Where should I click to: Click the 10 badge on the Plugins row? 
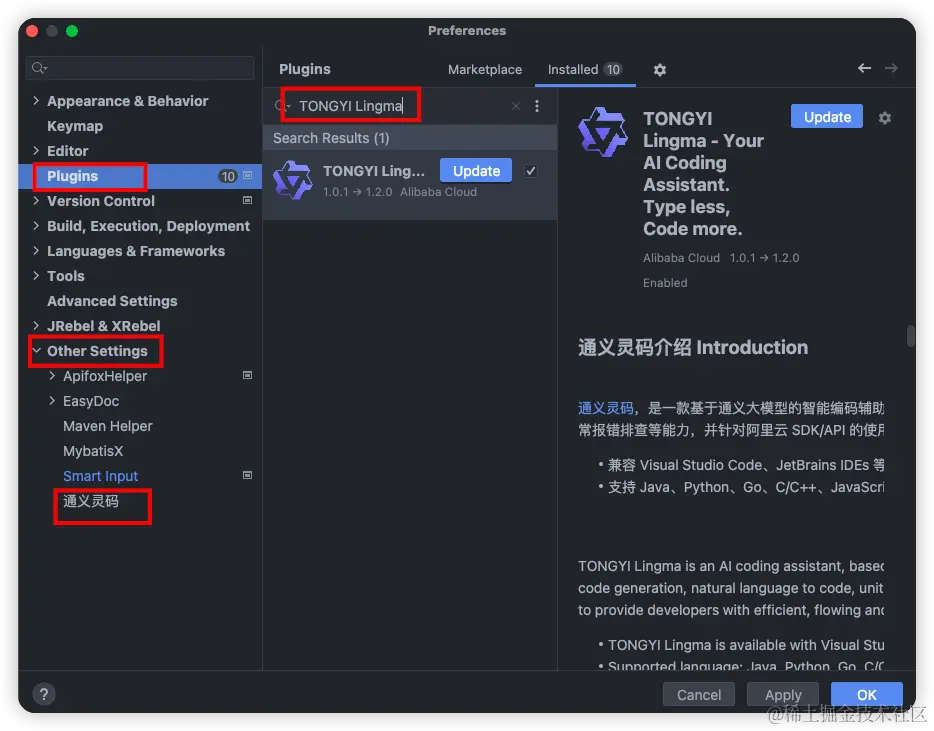(228, 176)
